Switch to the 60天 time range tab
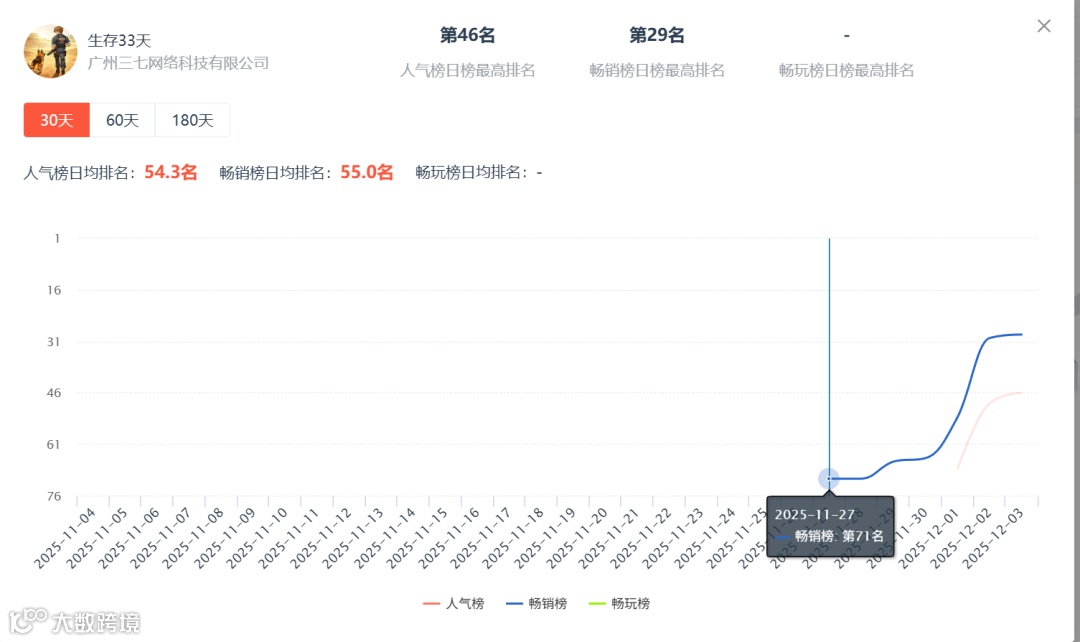Screen dimensions: 1080x642 tap(123, 120)
